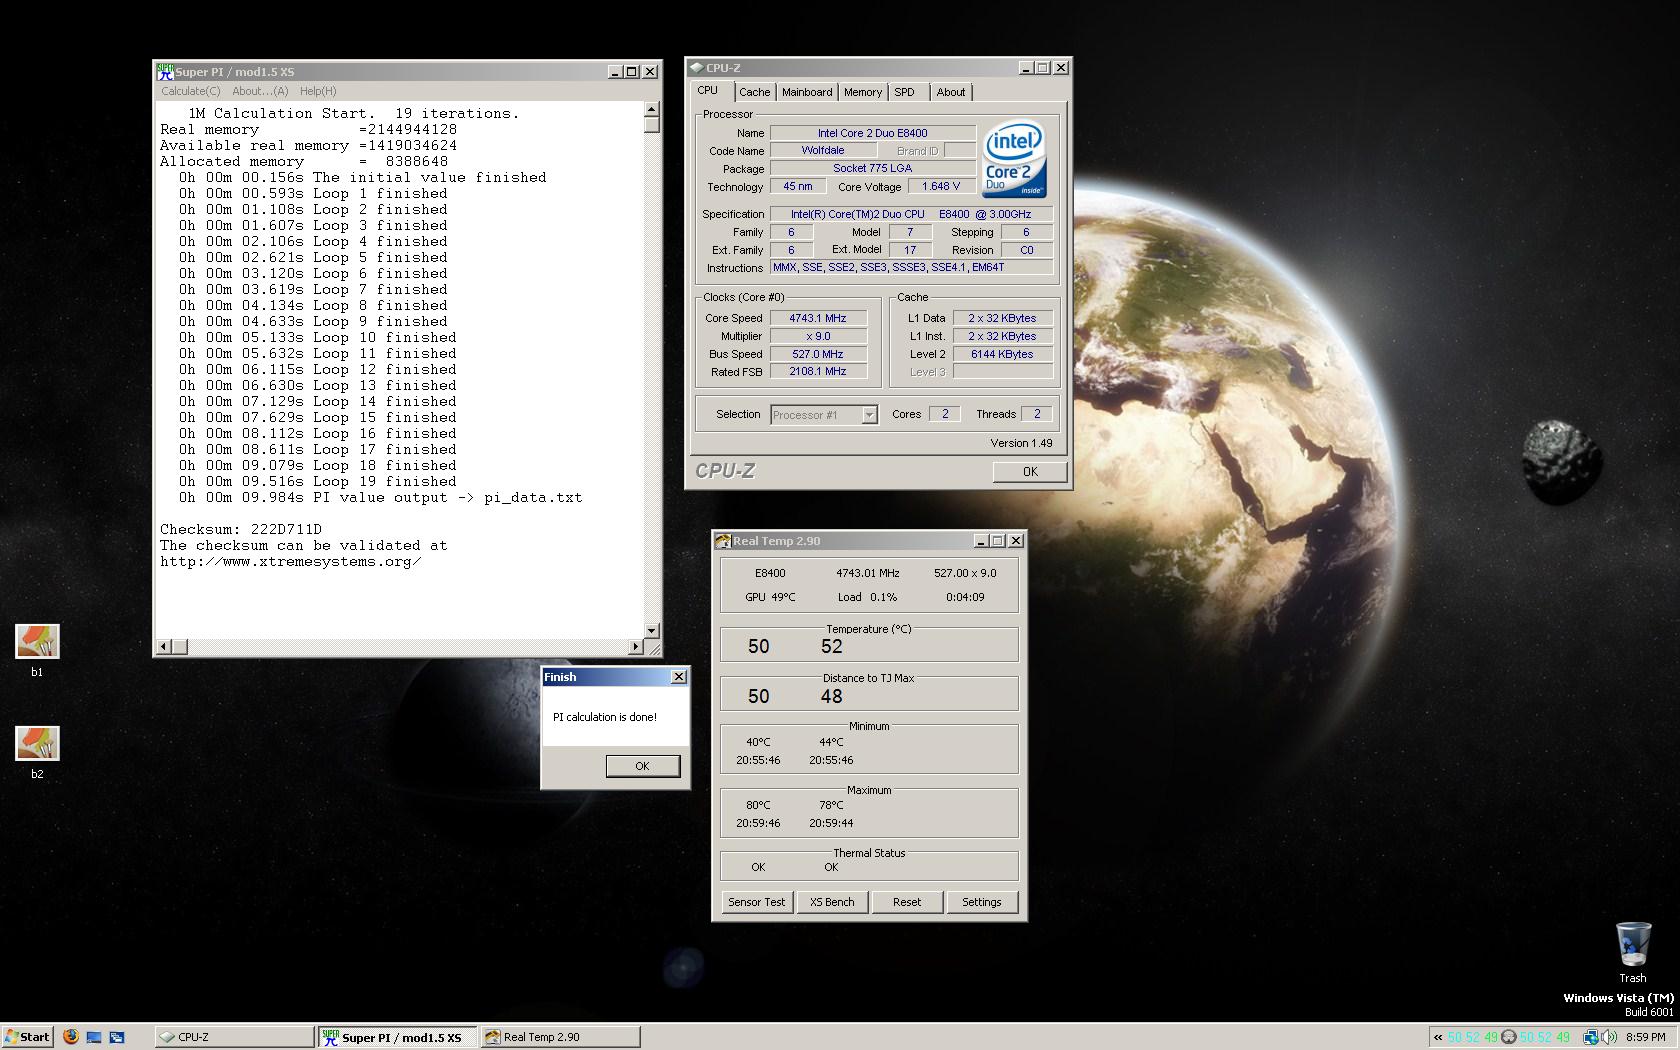1680x1050 pixels.
Task: Open Calculate(C) menu in Super PI
Action: [191, 91]
